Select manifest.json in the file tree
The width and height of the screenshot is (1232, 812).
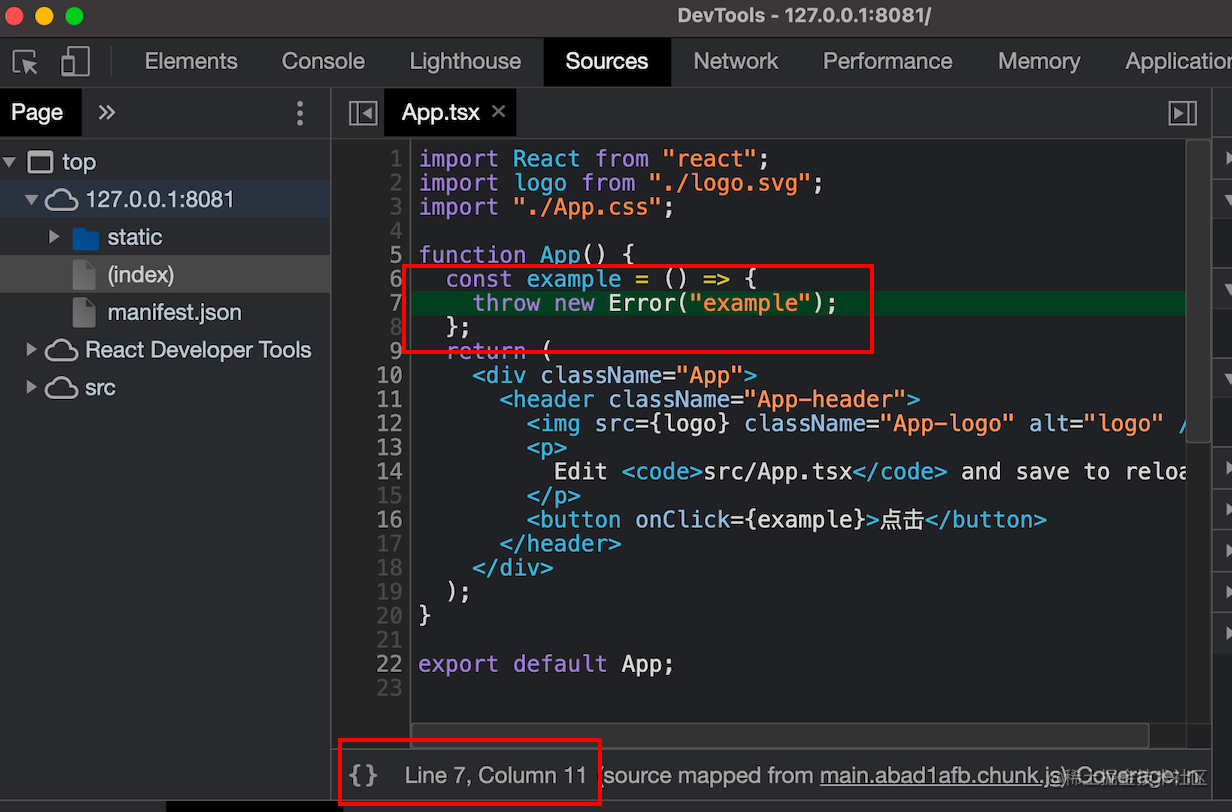[x=174, y=312]
